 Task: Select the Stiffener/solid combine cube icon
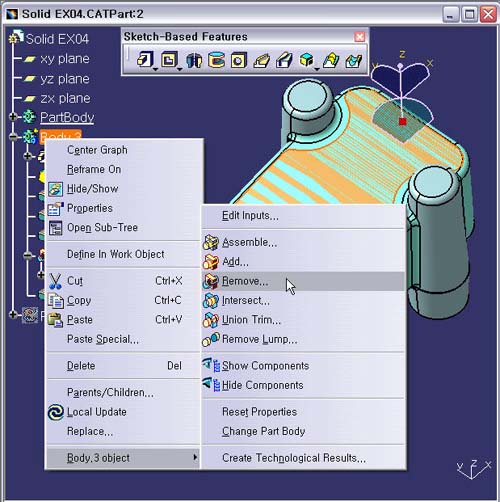(306, 60)
